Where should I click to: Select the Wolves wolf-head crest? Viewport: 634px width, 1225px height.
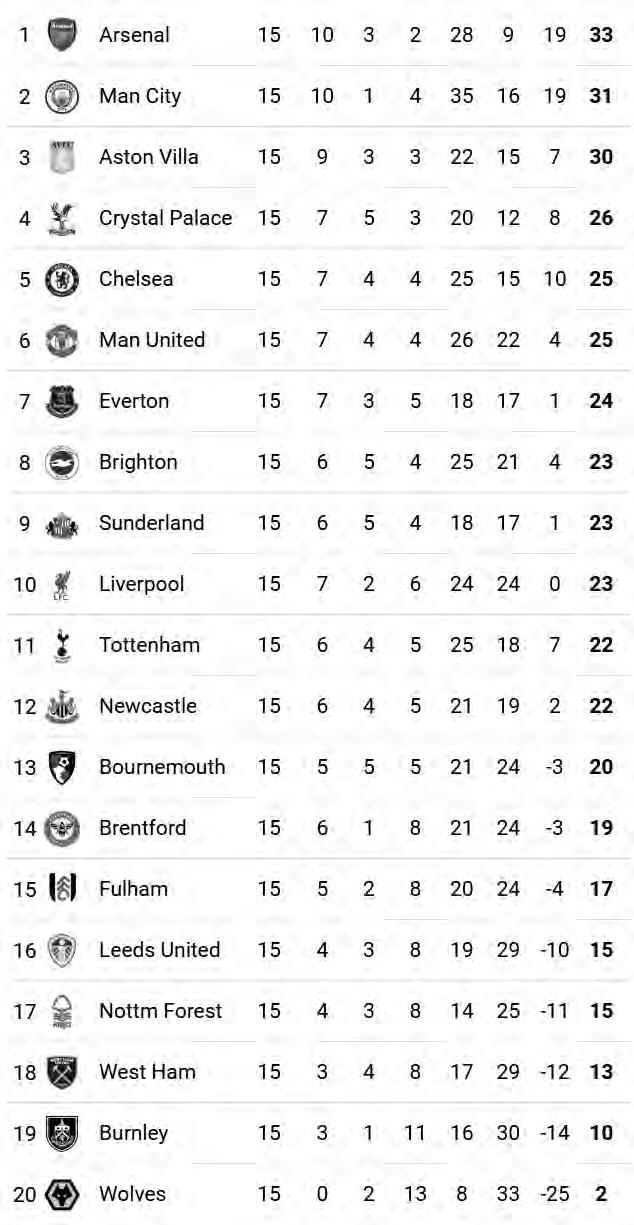coord(62,1194)
